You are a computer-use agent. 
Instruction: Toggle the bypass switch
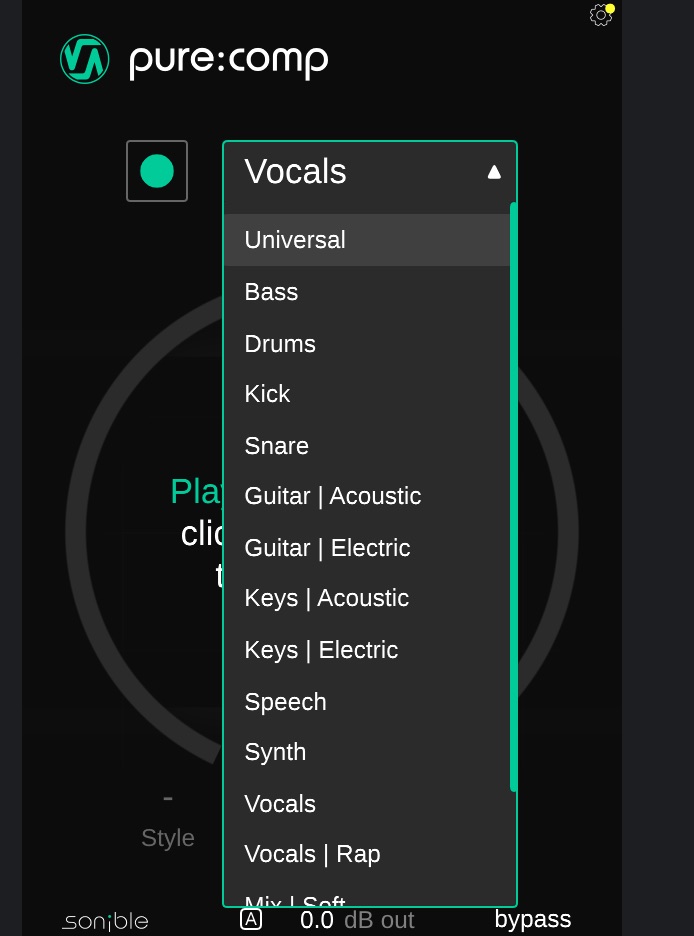pyautogui.click(x=532, y=919)
